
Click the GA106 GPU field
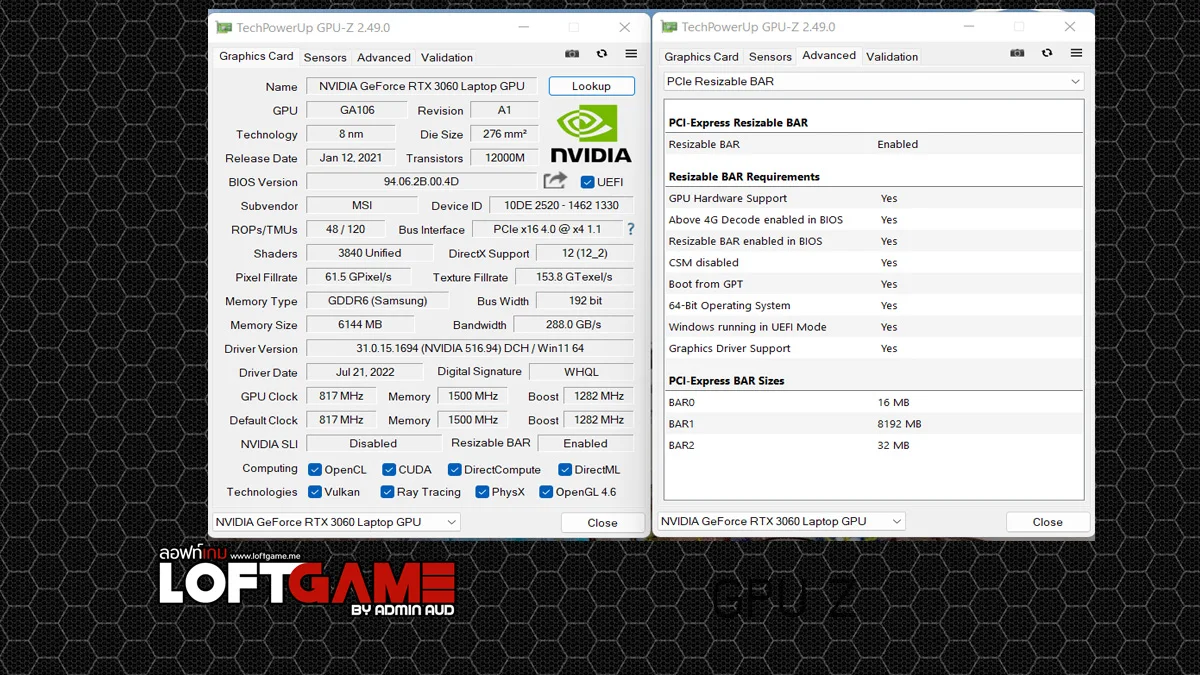pyautogui.click(x=356, y=110)
